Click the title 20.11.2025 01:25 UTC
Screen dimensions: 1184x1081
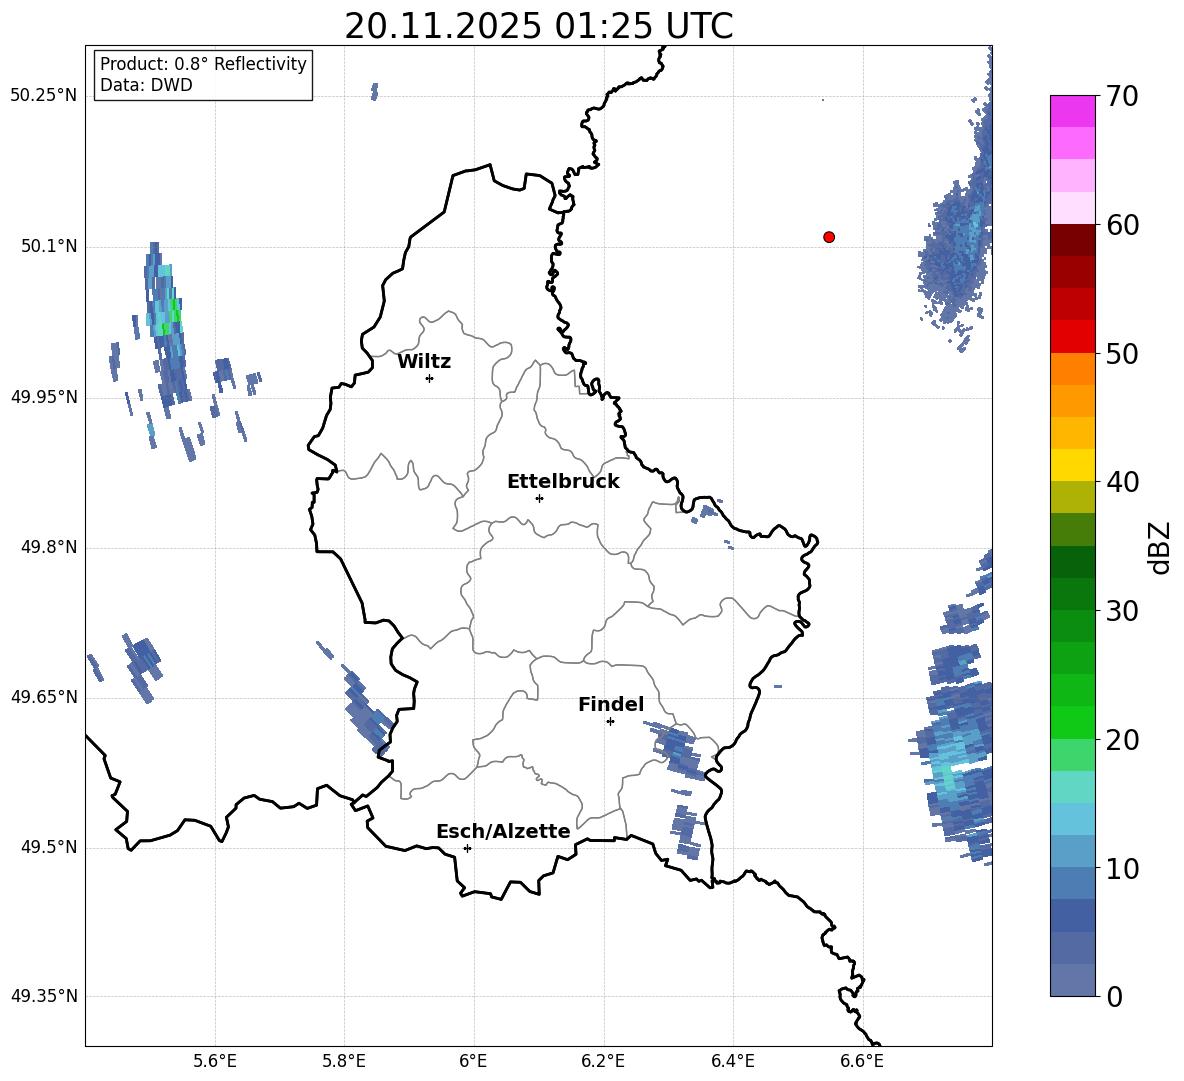click(538, 26)
